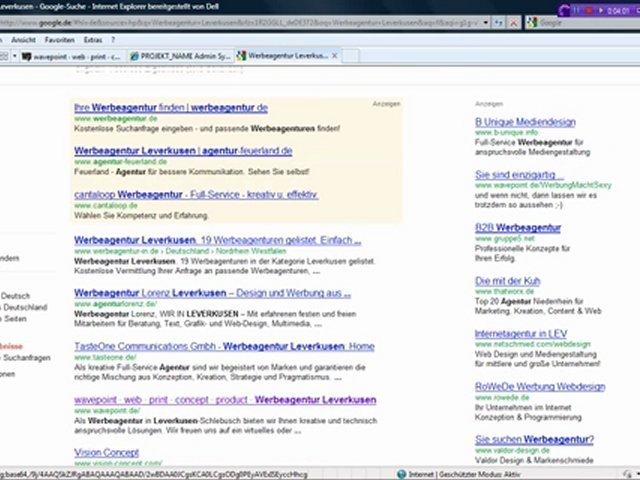Click green URL www.werbeagentur.de
Screen dimensions: 640x480
(x=116, y=119)
